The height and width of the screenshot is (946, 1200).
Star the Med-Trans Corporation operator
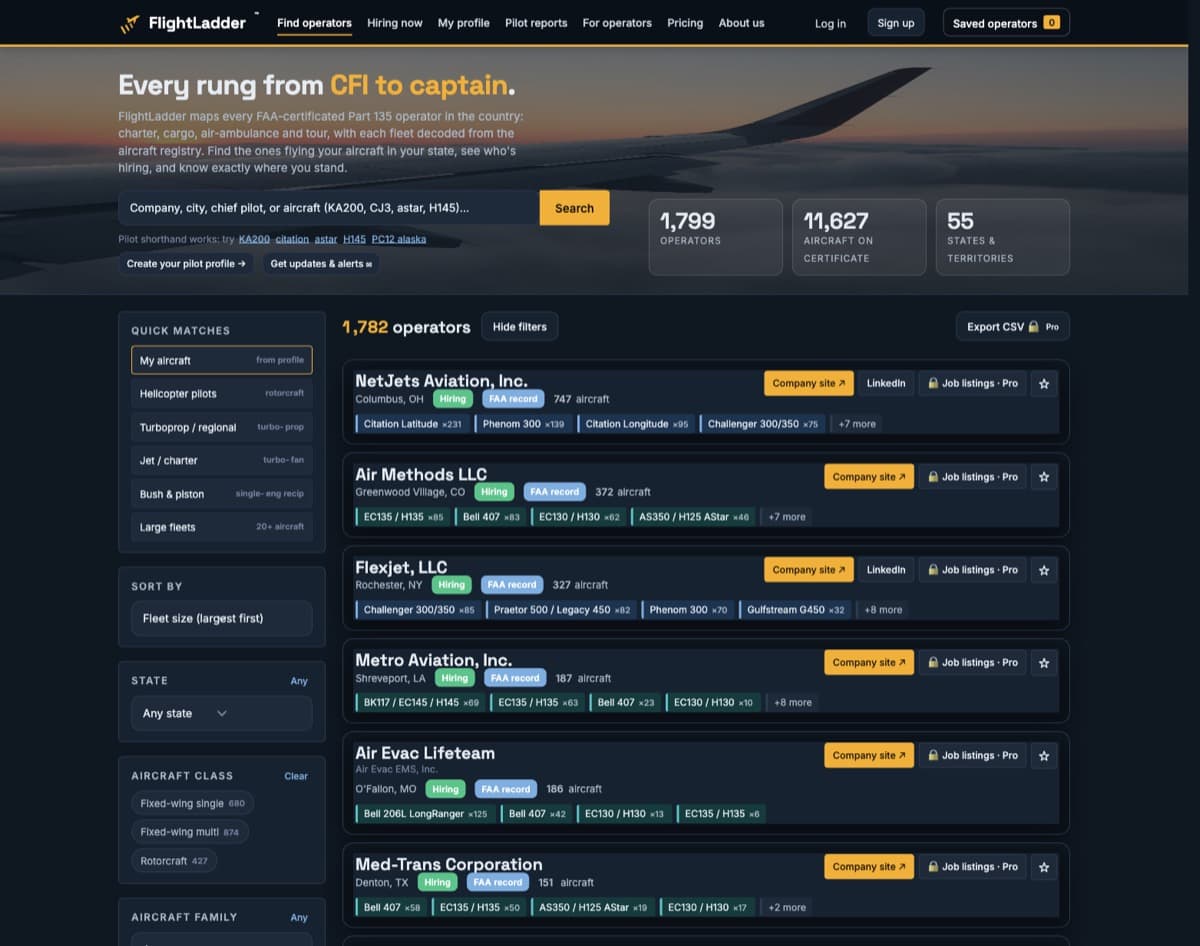click(x=1044, y=867)
